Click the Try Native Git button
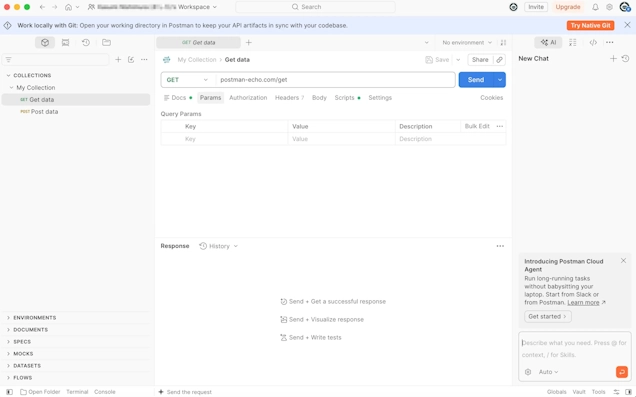Viewport: 636px width, 397px height. coord(590,26)
